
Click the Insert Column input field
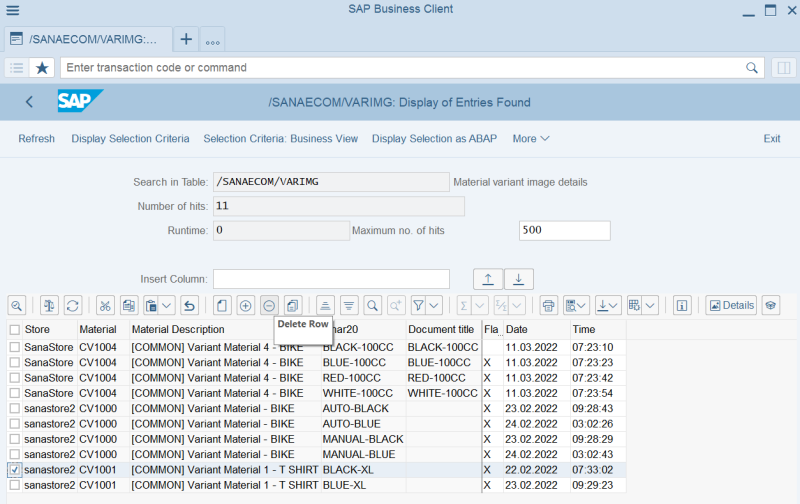[331, 279]
